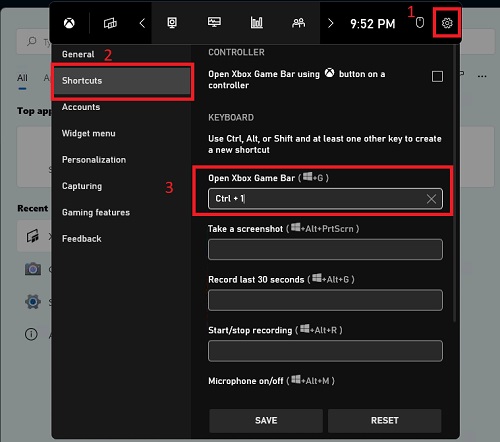Click search magnifier in background window
The height and width of the screenshot is (442, 500).
(32, 41)
